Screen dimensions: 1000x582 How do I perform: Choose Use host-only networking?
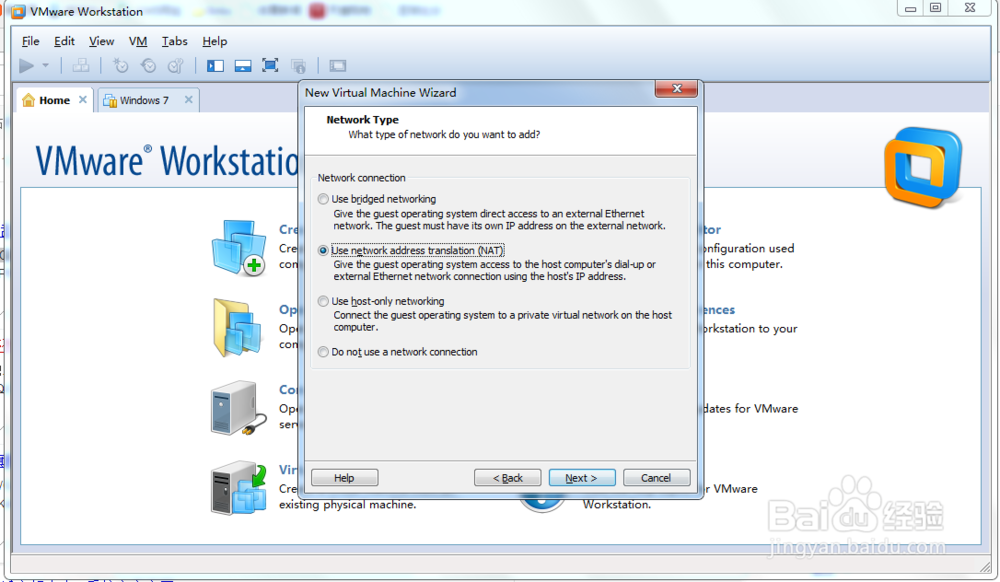[323, 301]
